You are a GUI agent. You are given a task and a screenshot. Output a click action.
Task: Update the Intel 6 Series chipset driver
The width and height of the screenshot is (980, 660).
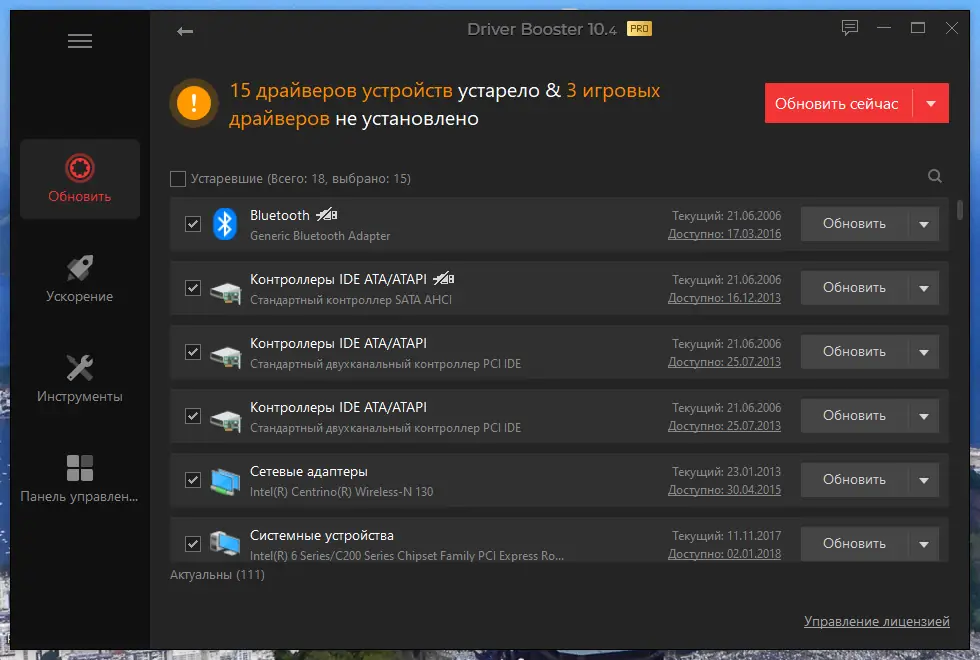(854, 544)
